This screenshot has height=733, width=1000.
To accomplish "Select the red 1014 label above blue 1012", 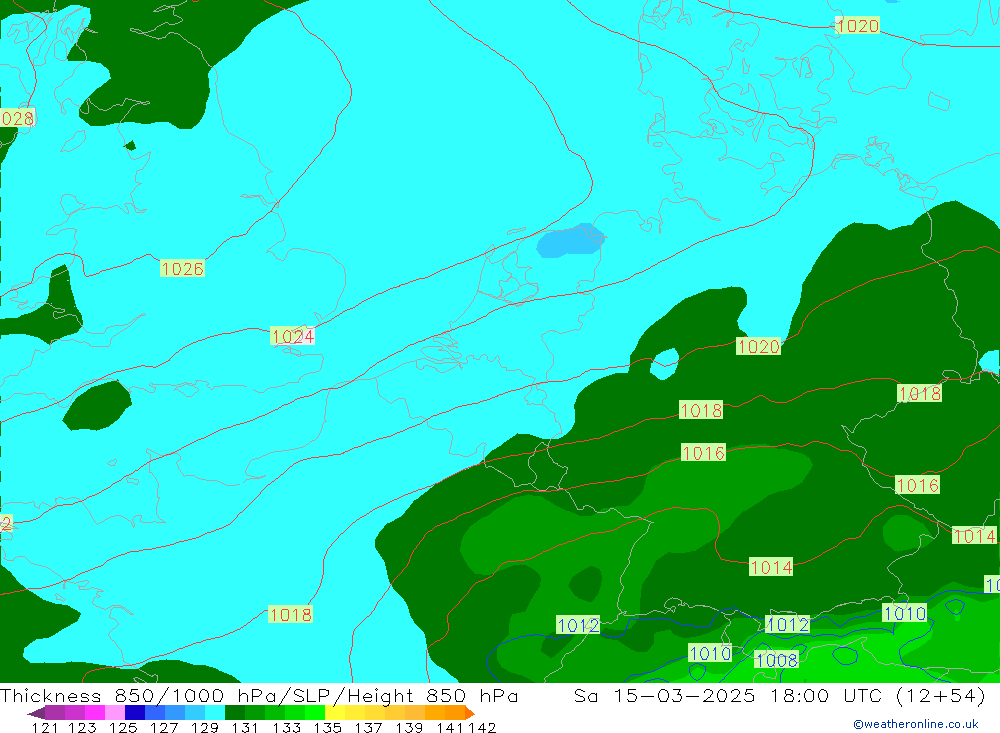I will [x=771, y=567].
